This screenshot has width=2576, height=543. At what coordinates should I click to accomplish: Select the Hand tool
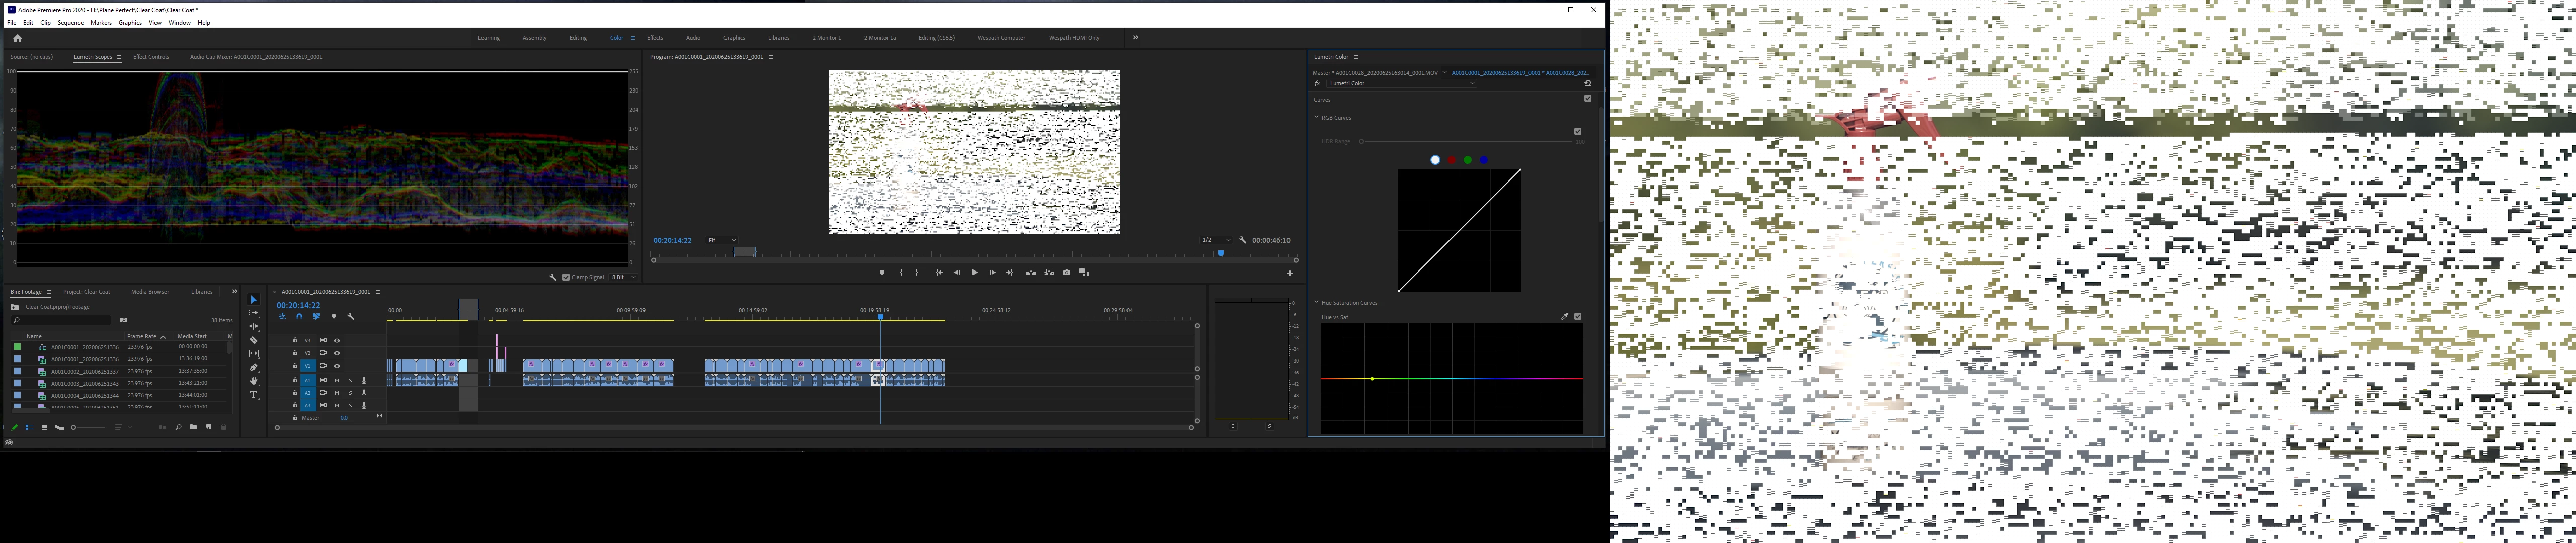(253, 381)
